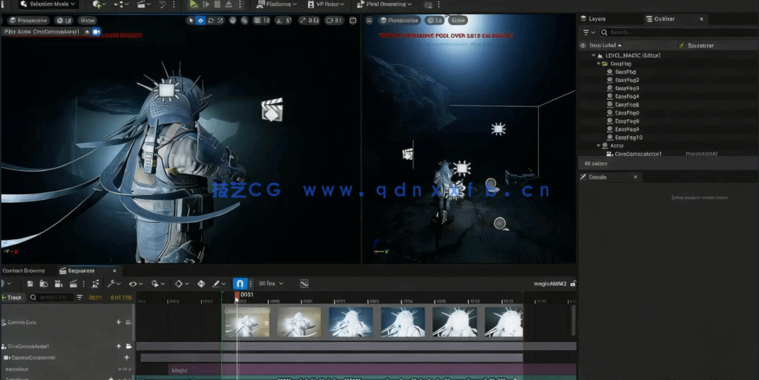Sort by Item Label column
The image size is (759, 380).
click(606, 46)
